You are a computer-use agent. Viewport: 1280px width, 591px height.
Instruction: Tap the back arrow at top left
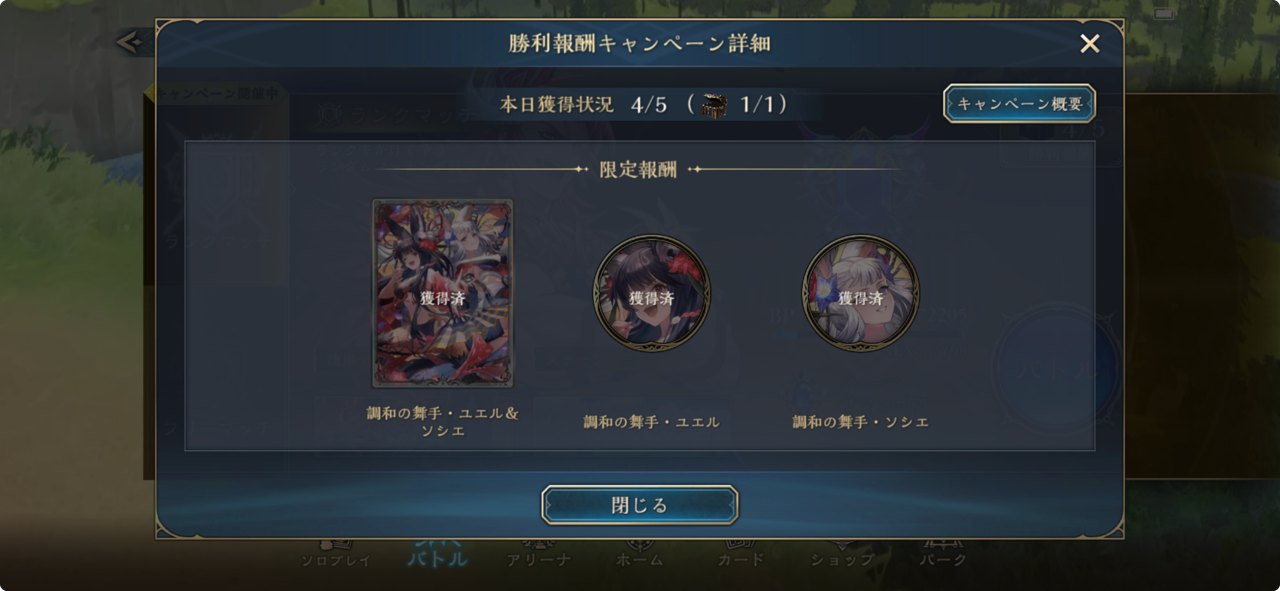tap(128, 42)
